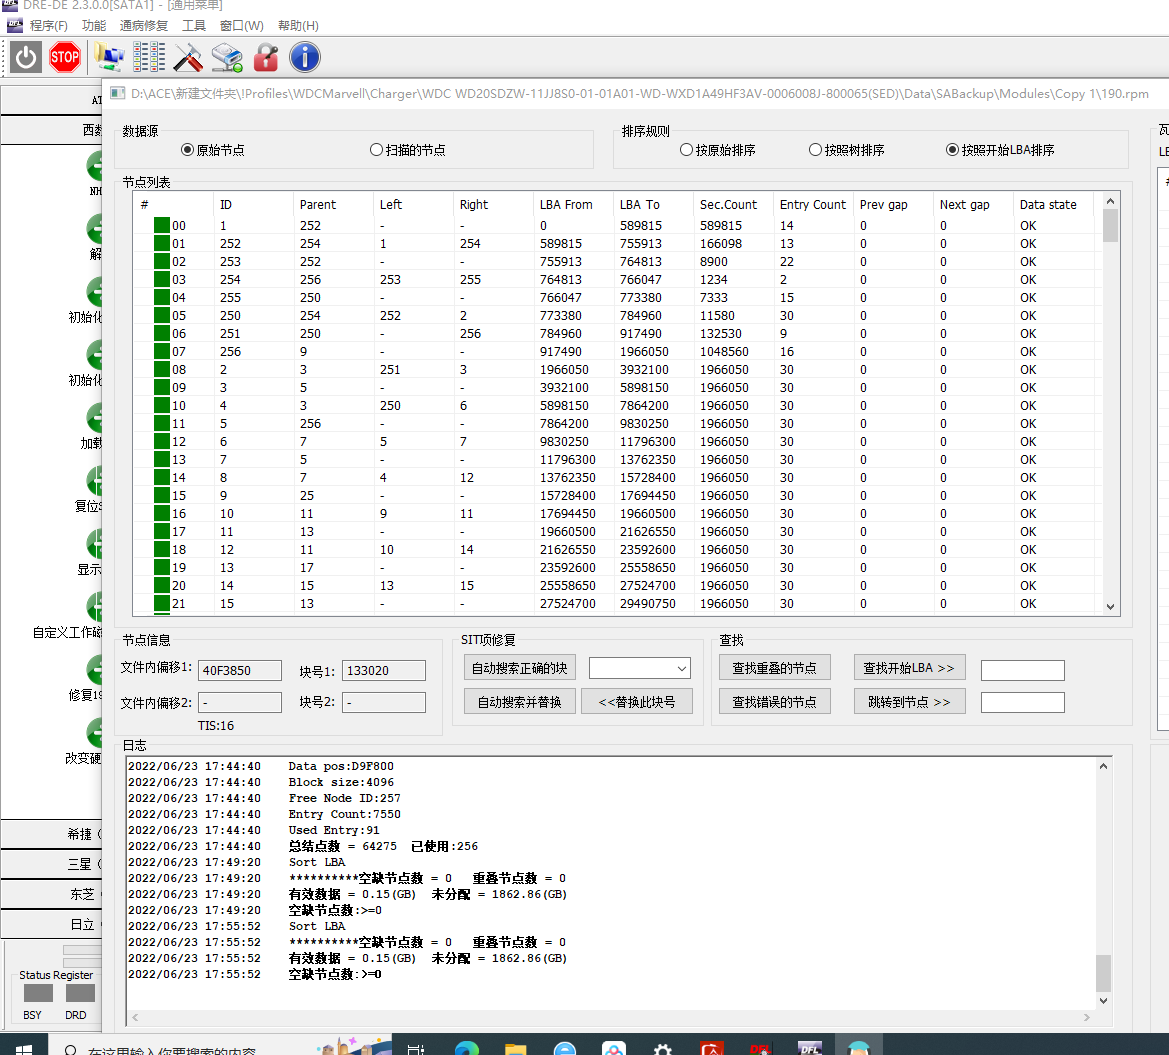Viewport: 1169px width, 1055px height.
Task: Click the 希捷 sidebar tab
Action: 51,834
